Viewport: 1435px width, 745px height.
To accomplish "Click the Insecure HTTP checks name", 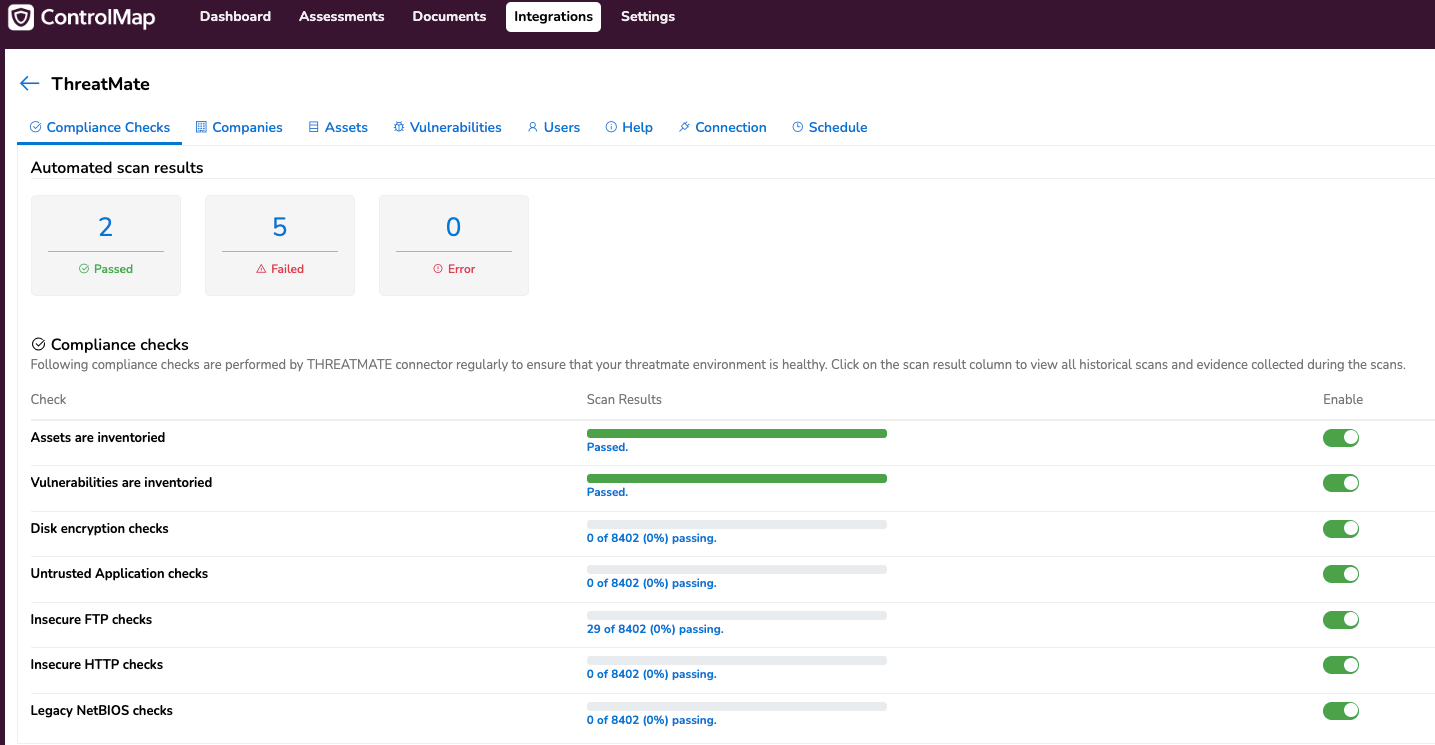I will 97,665.
